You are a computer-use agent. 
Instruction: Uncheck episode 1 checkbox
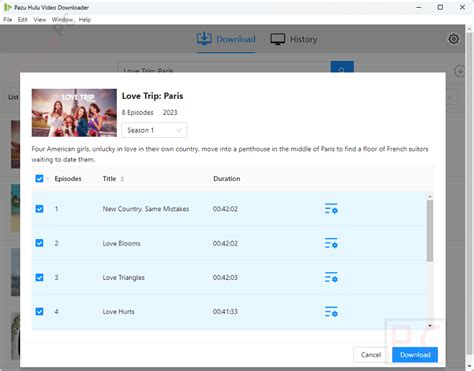[39, 209]
